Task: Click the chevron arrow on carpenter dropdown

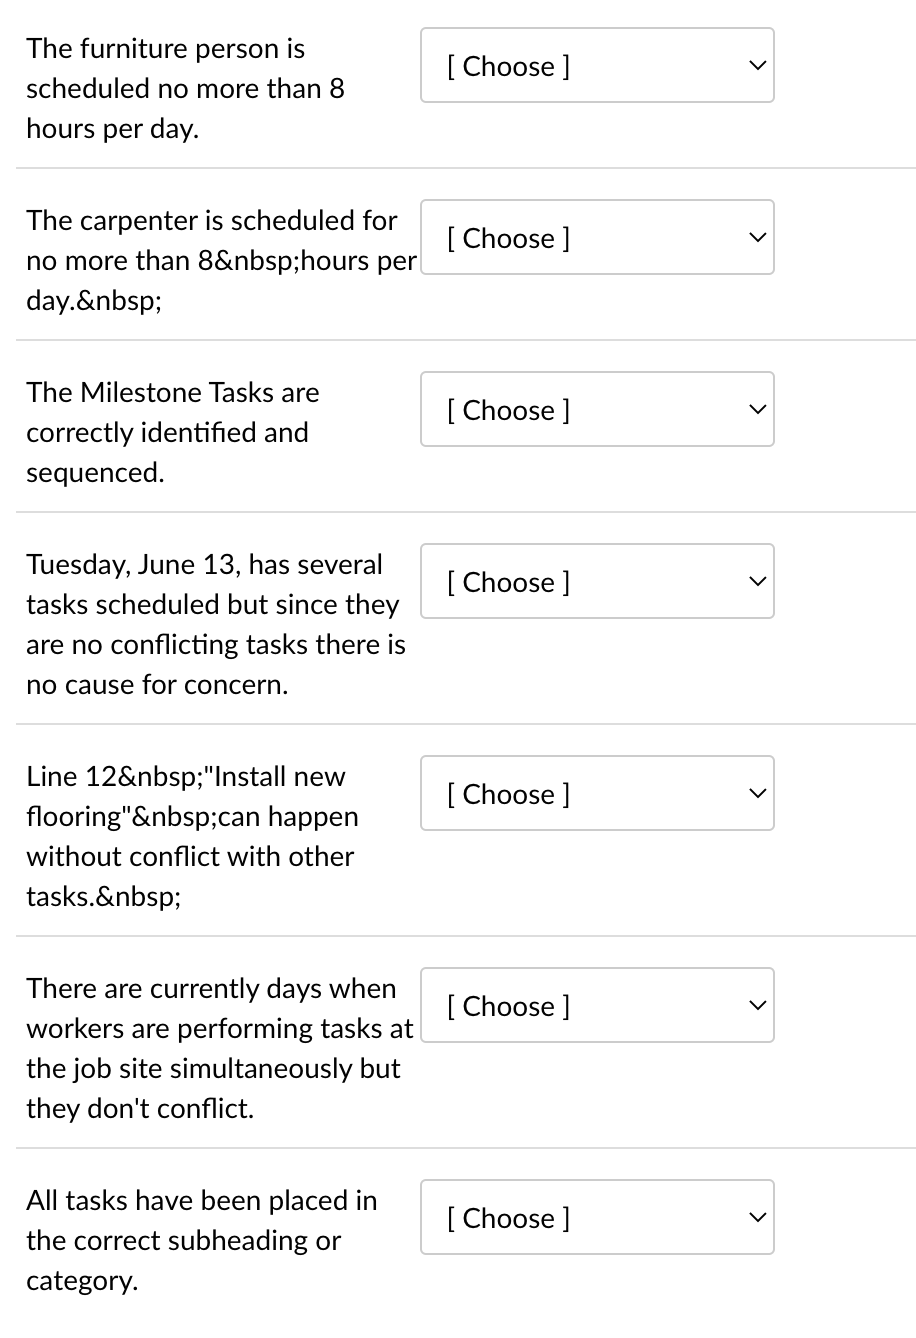Action: click(x=757, y=238)
